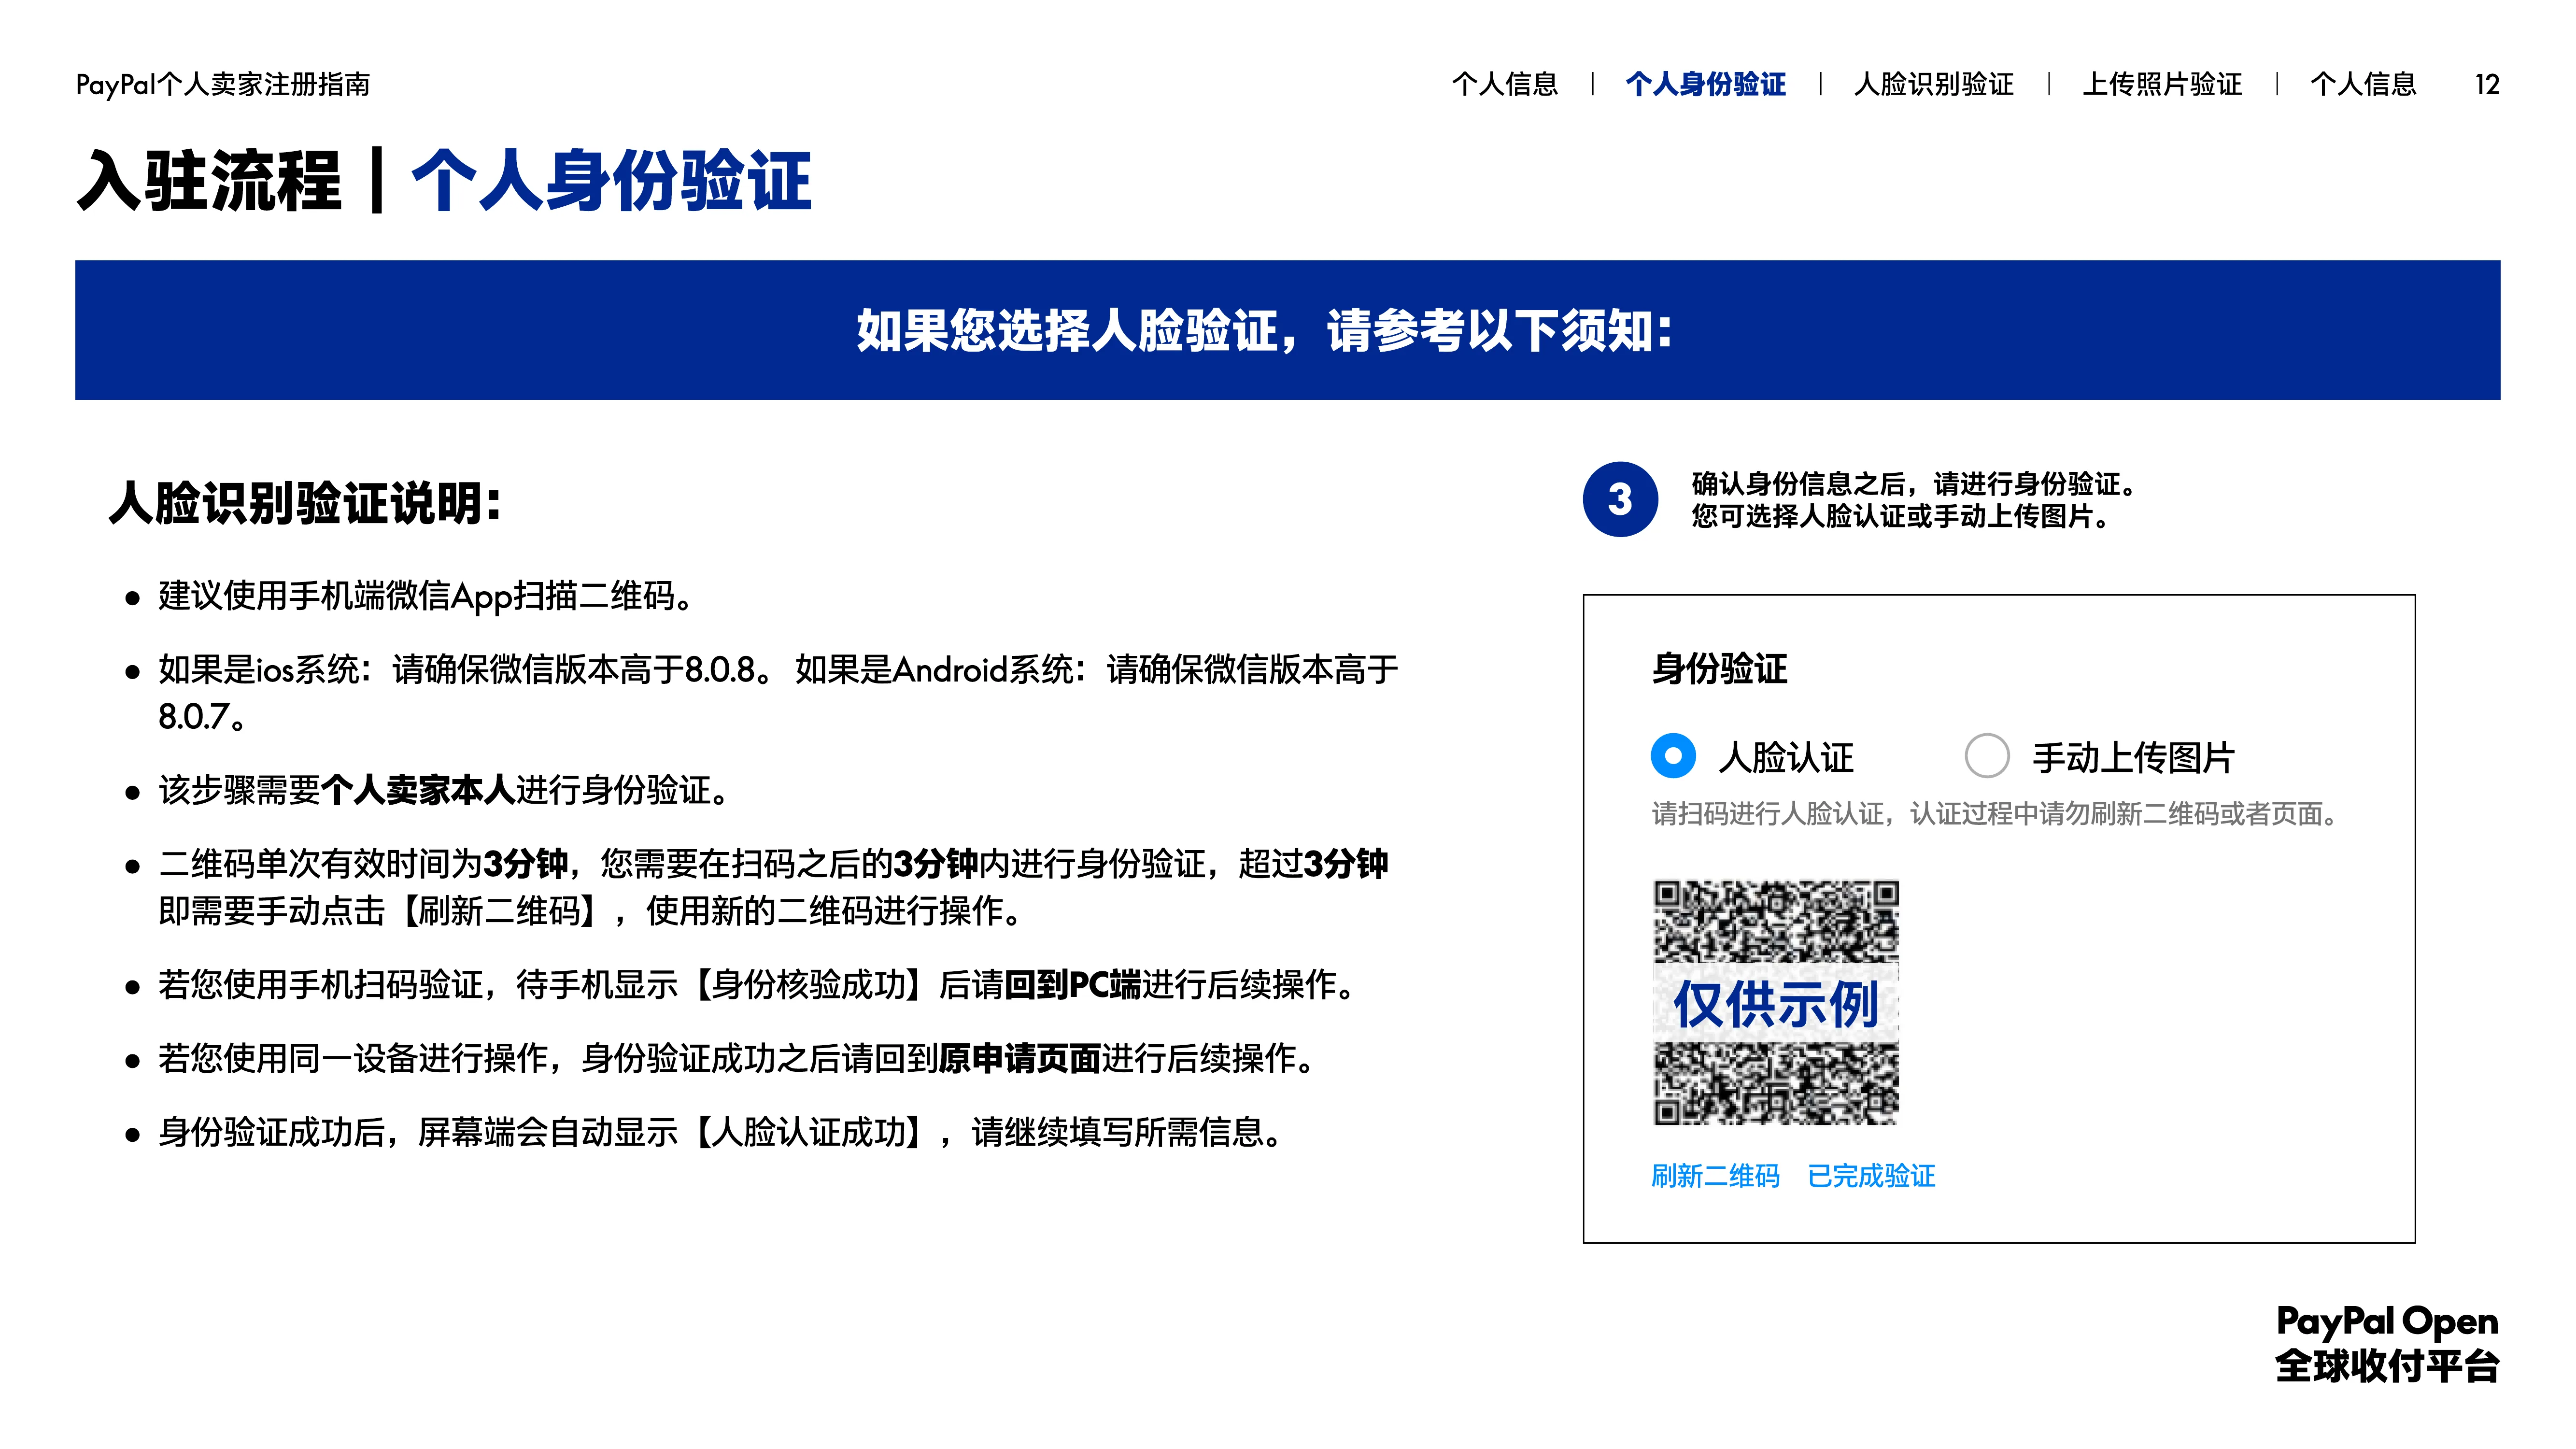Select the 手动上传图片 radio button
This screenshot has height=1449, width=2576.
point(1987,756)
